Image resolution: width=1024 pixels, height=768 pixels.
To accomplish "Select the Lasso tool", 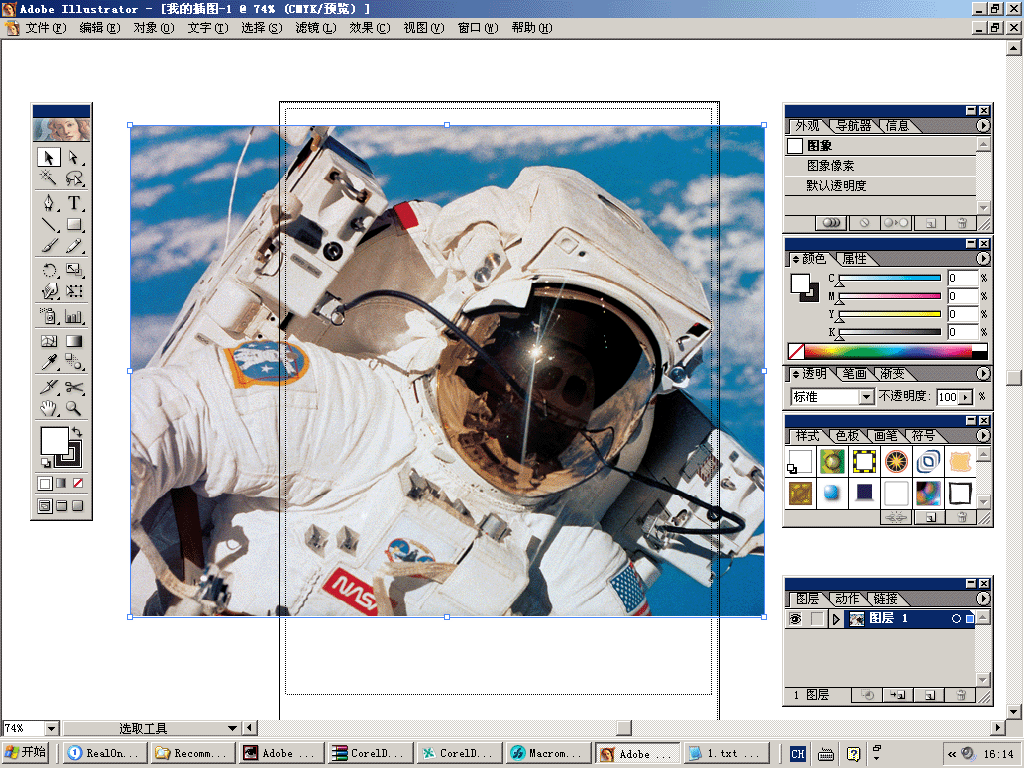I will 74,178.
